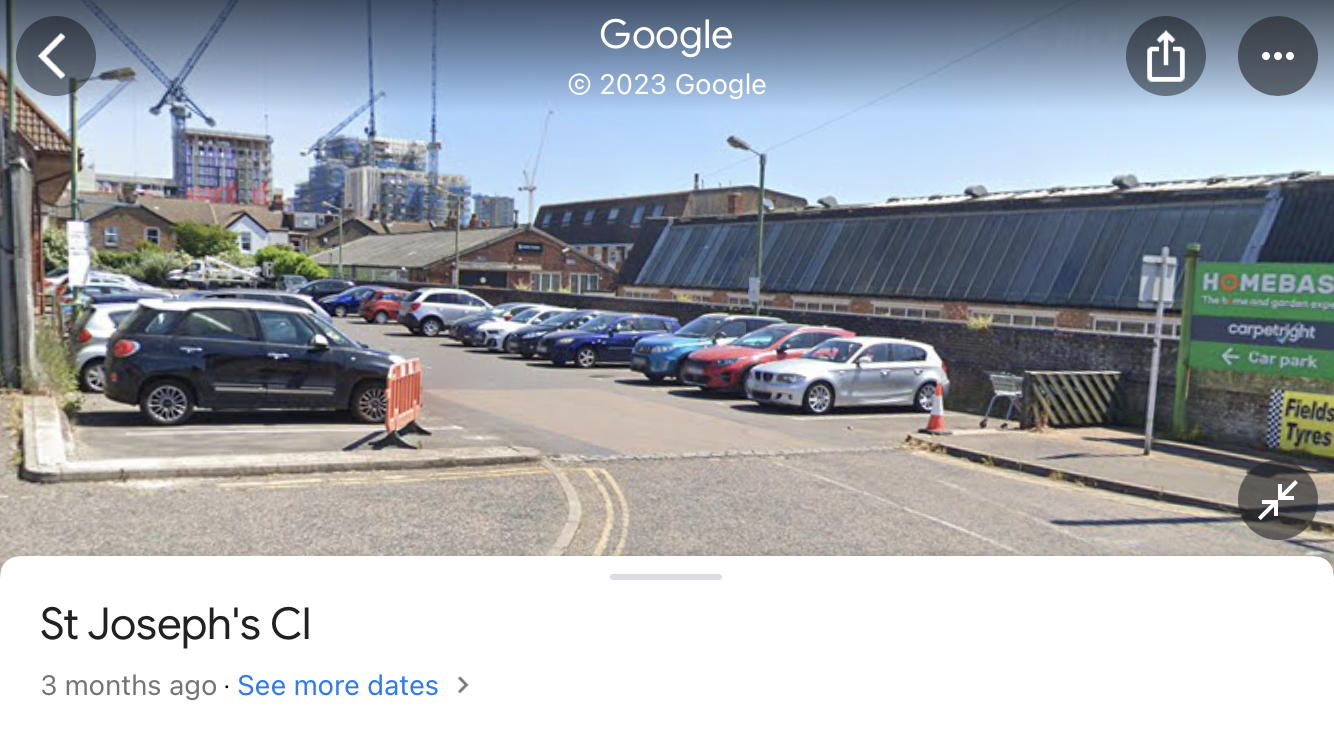Click the Fields Tyres checkered sign
The width and height of the screenshot is (1334, 750).
1300,423
